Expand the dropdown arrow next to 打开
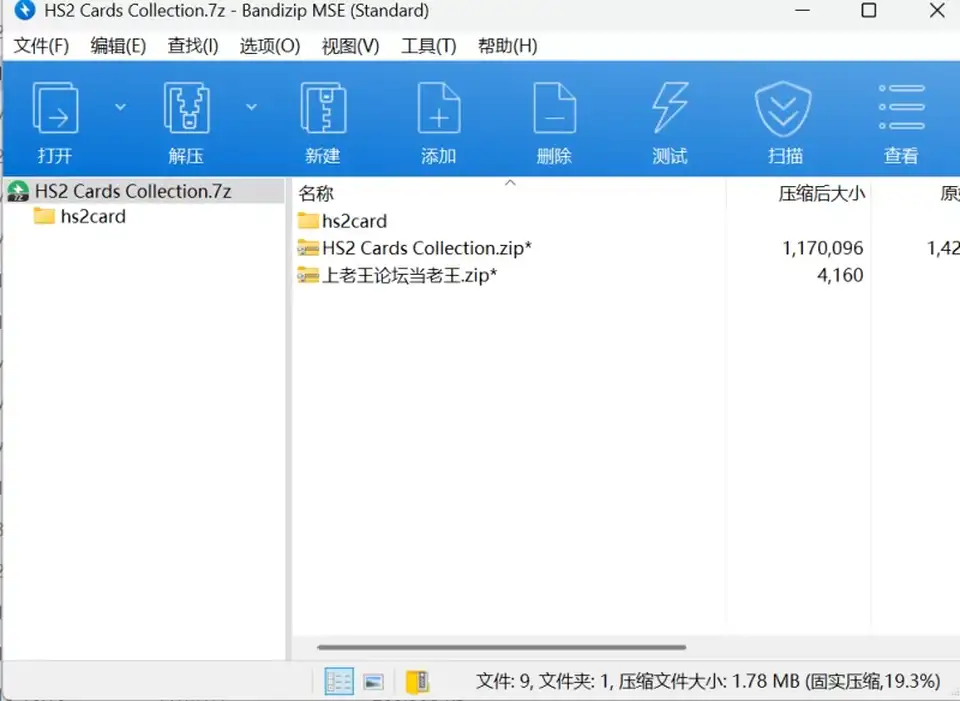This screenshot has width=960, height=701. pyautogui.click(x=121, y=107)
